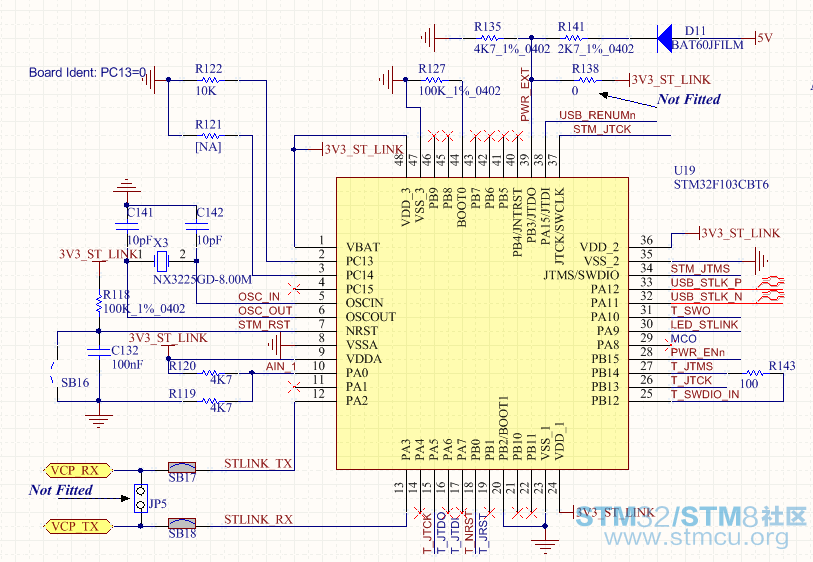This screenshot has width=813, height=562.
Task: Click the BAT60JFILM diode value text
Action: pos(707,45)
